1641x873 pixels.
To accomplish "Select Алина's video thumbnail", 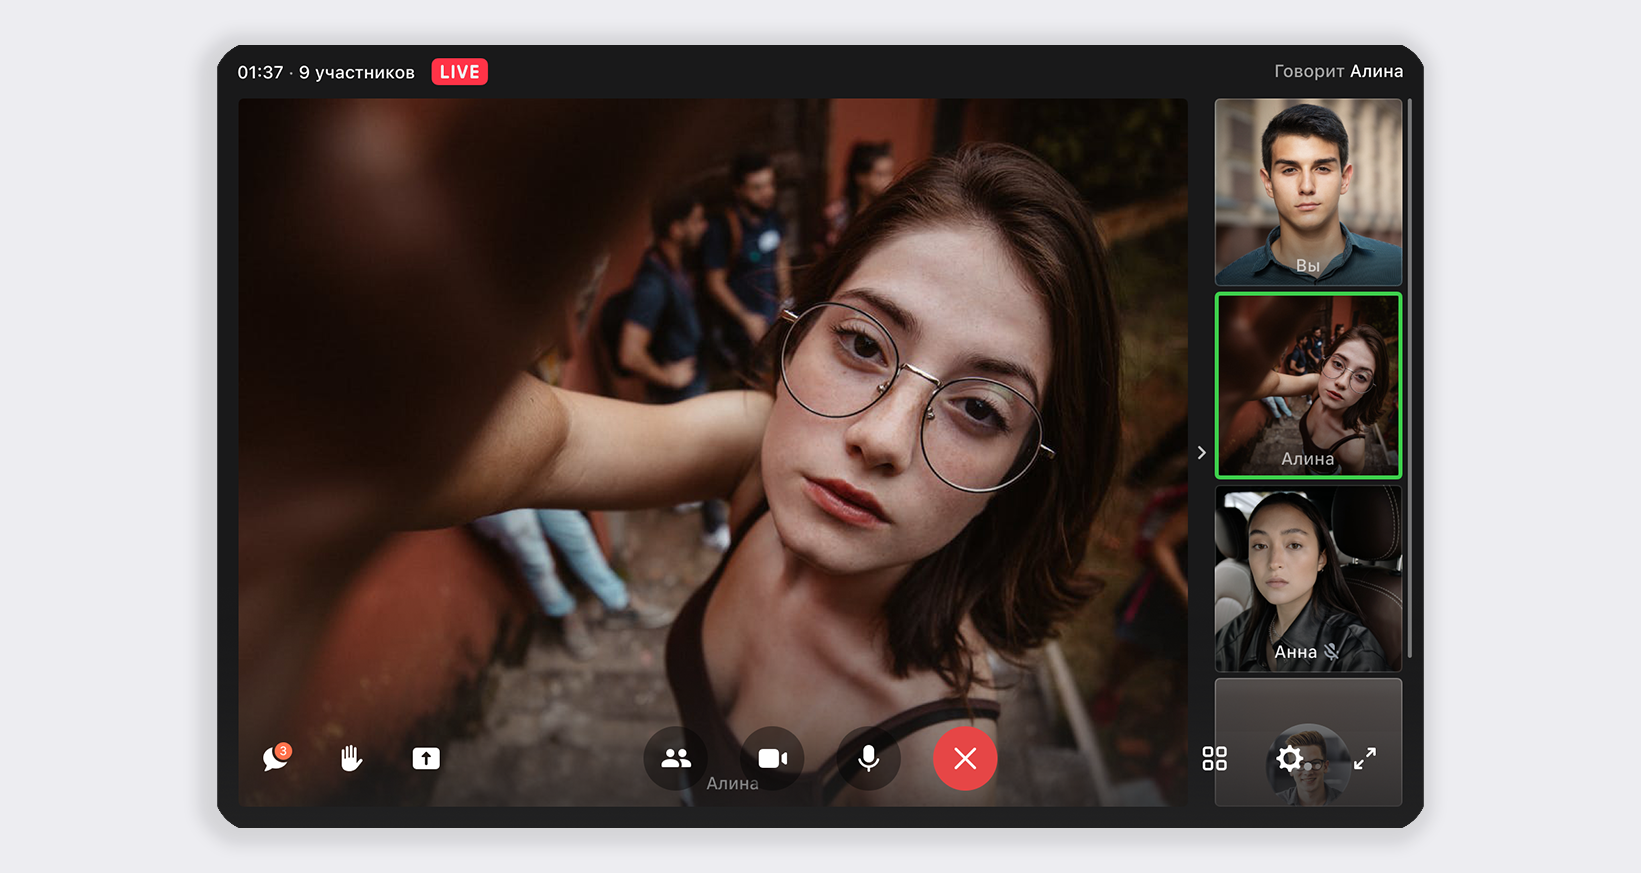I will [x=1308, y=385].
